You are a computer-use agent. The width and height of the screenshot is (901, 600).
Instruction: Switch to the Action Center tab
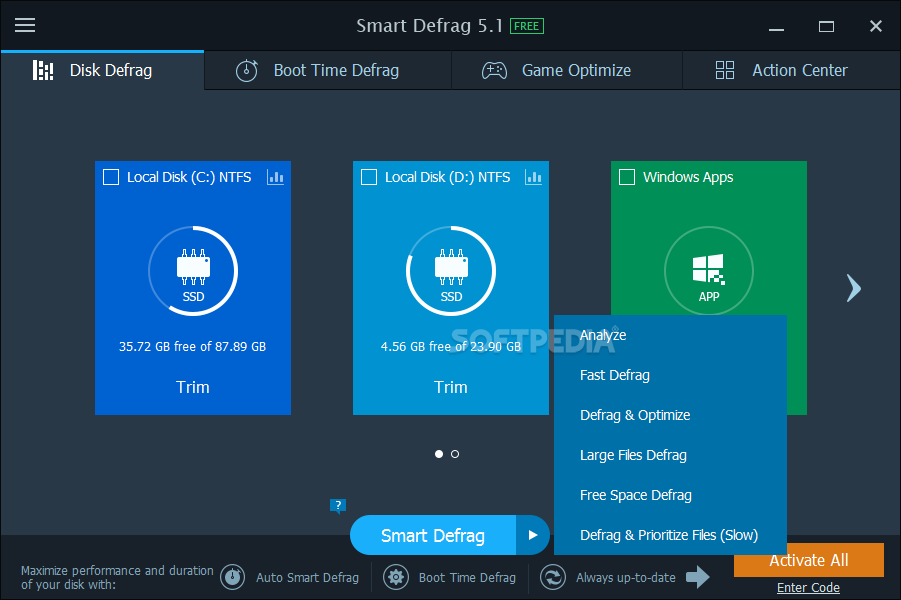791,70
